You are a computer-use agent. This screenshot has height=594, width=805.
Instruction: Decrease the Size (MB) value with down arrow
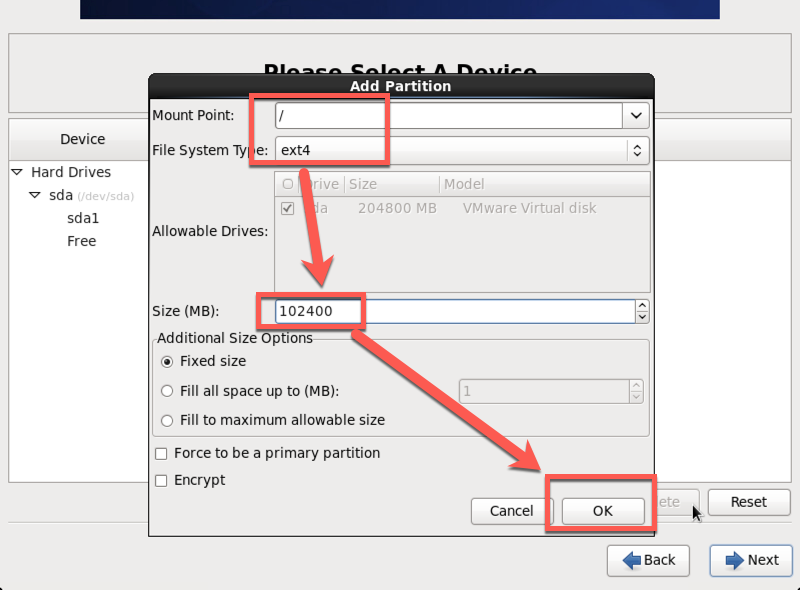(642, 317)
